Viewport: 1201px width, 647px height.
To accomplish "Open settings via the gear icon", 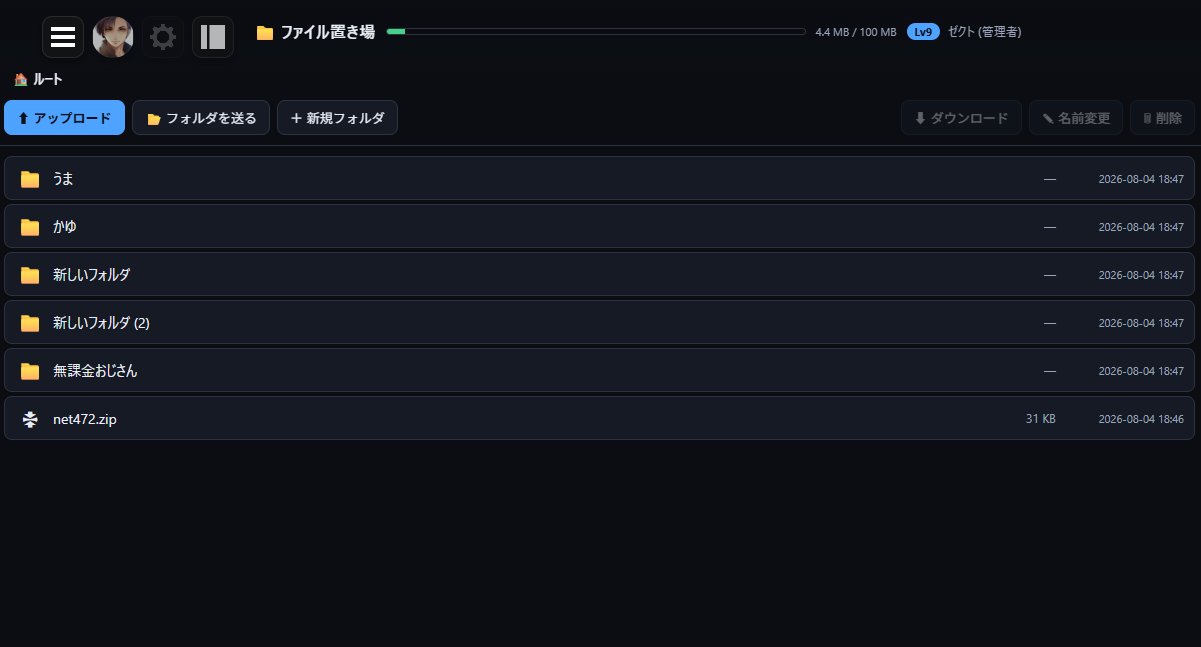I will click(x=163, y=37).
